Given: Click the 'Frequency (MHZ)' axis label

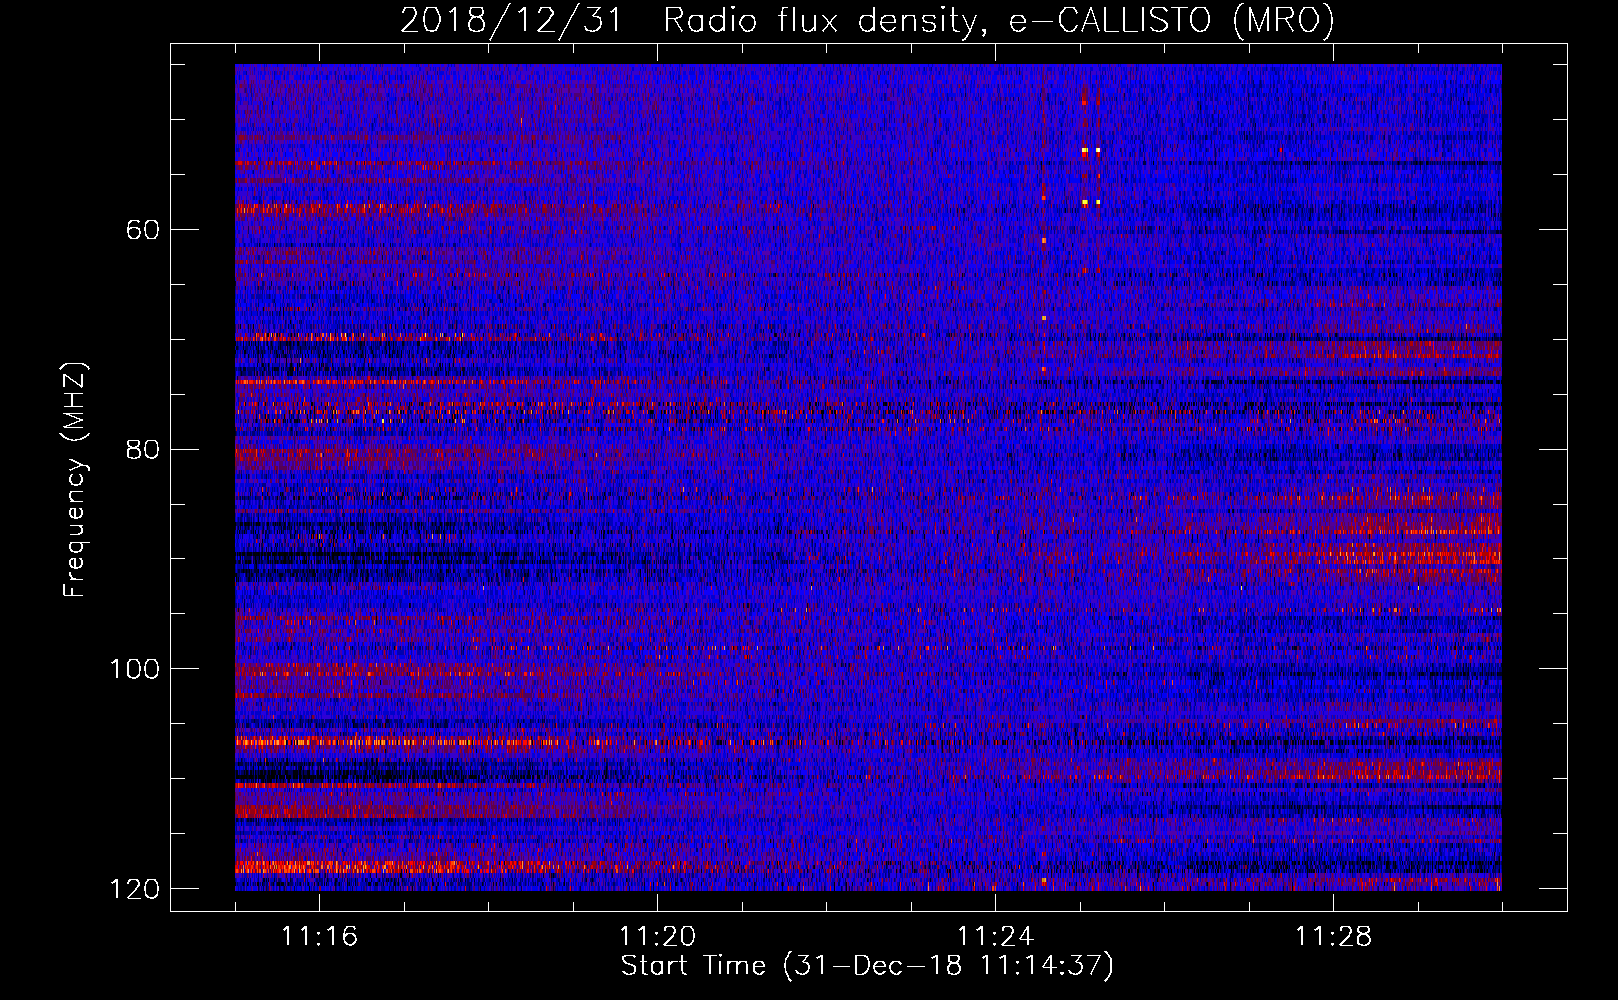Looking at the screenshot, I should click(75, 479).
